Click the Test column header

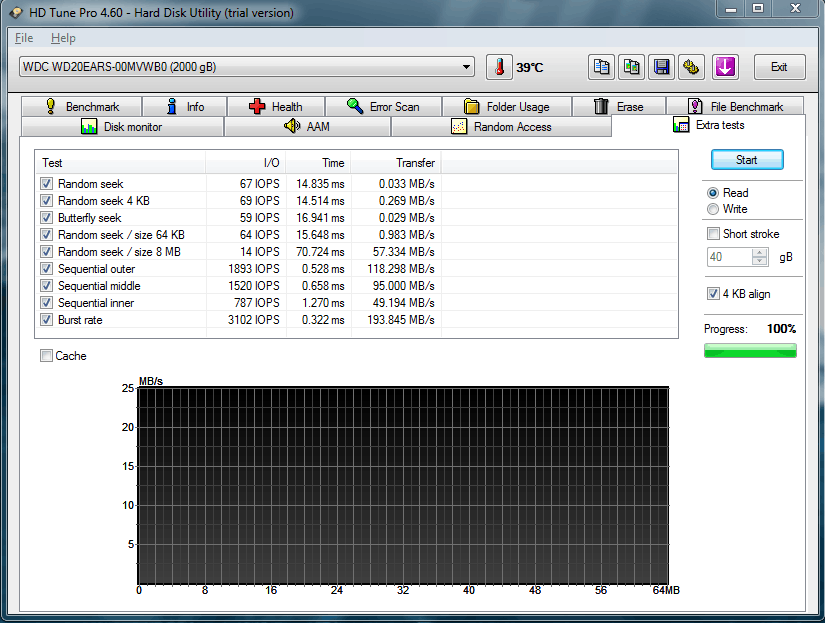[x=120, y=163]
